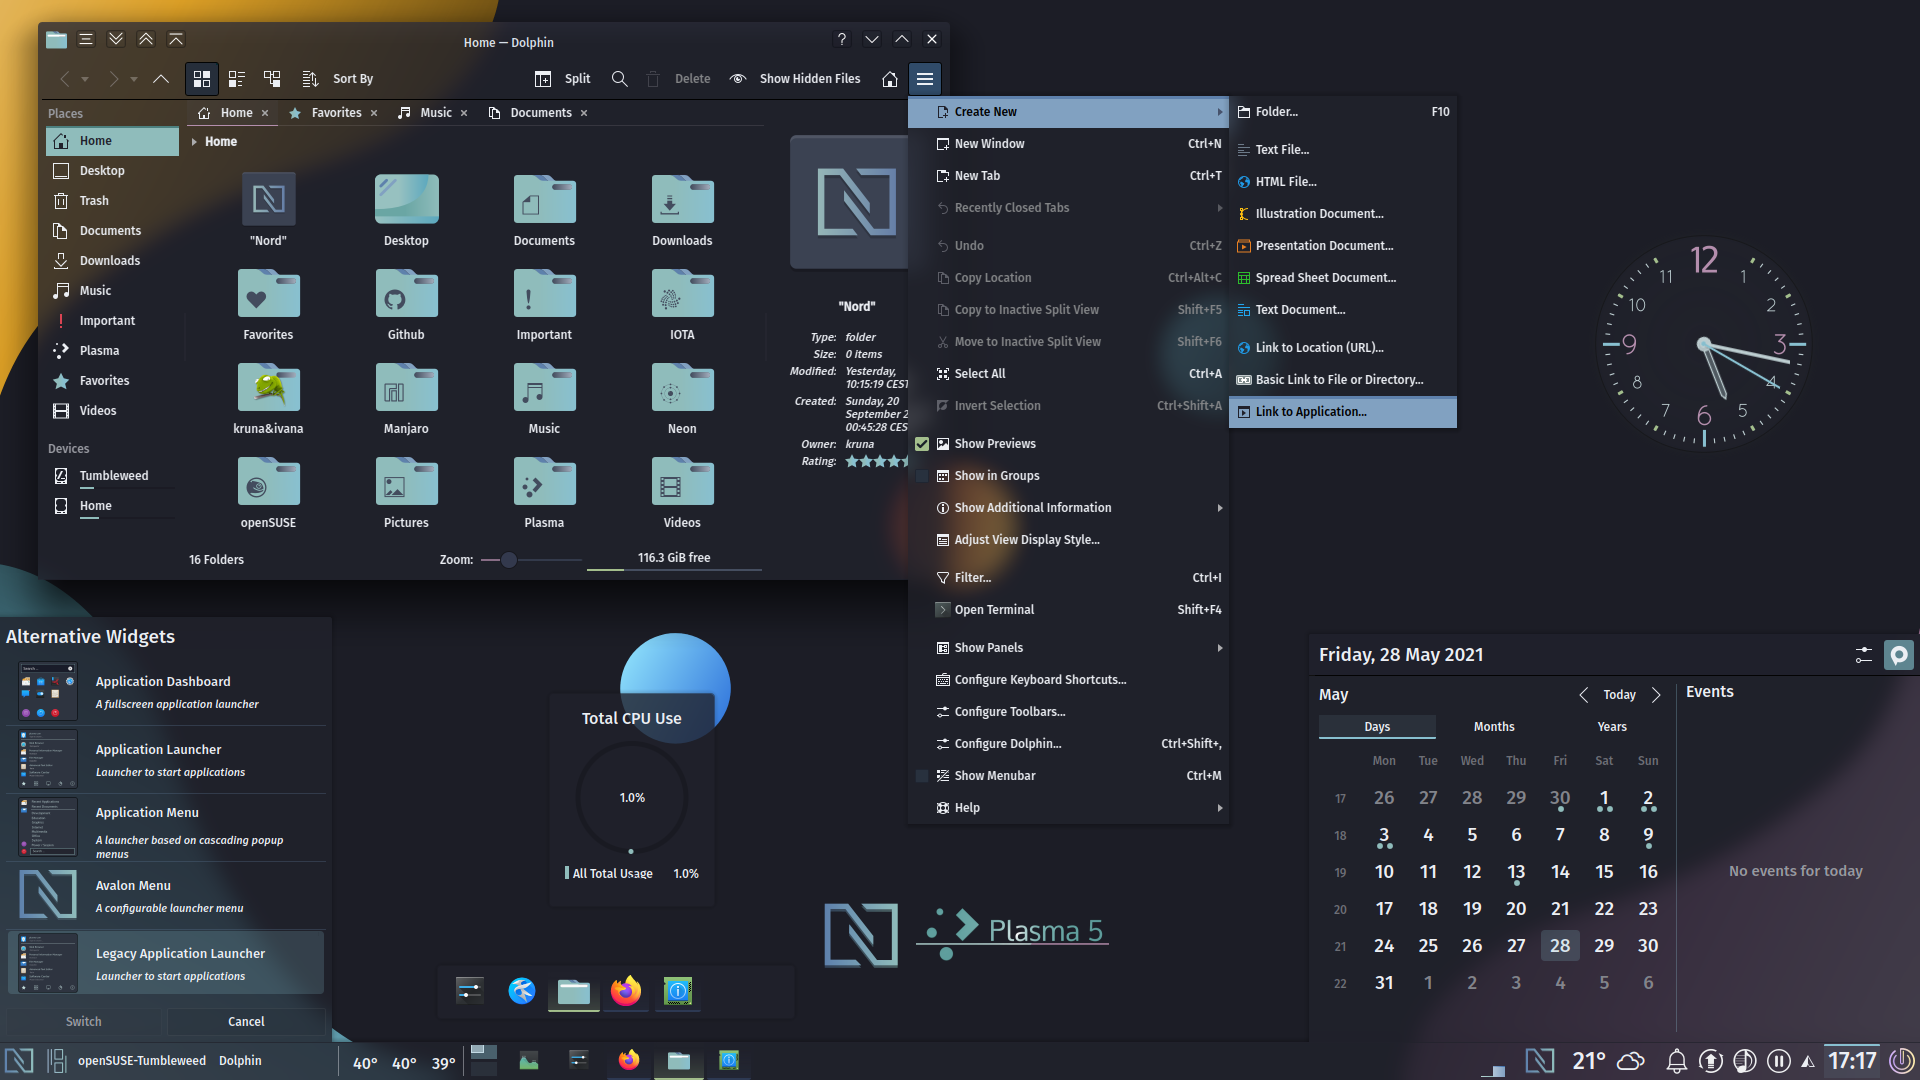Screen dimensions: 1920x1080
Task: Go back using the Dolphin back arrow
Action: (64, 78)
